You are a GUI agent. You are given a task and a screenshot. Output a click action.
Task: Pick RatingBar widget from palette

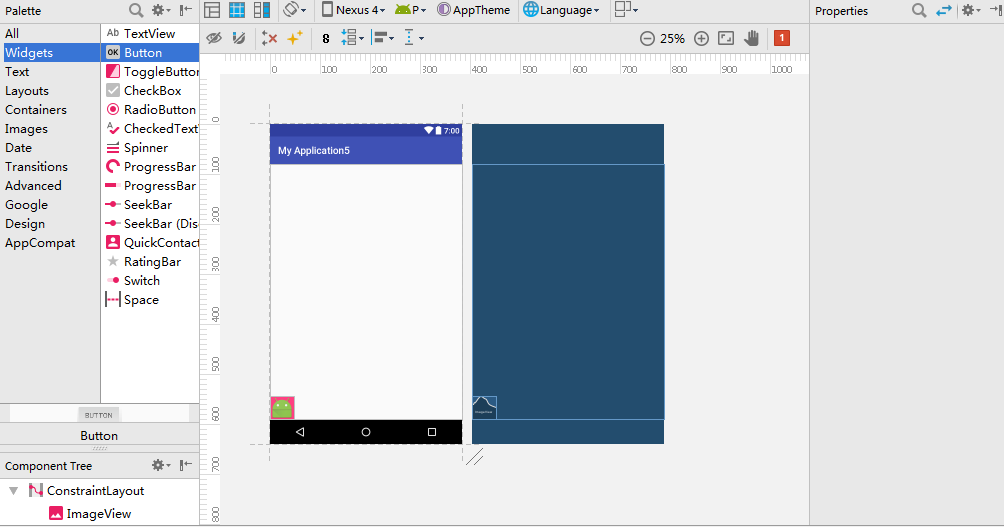click(x=150, y=262)
